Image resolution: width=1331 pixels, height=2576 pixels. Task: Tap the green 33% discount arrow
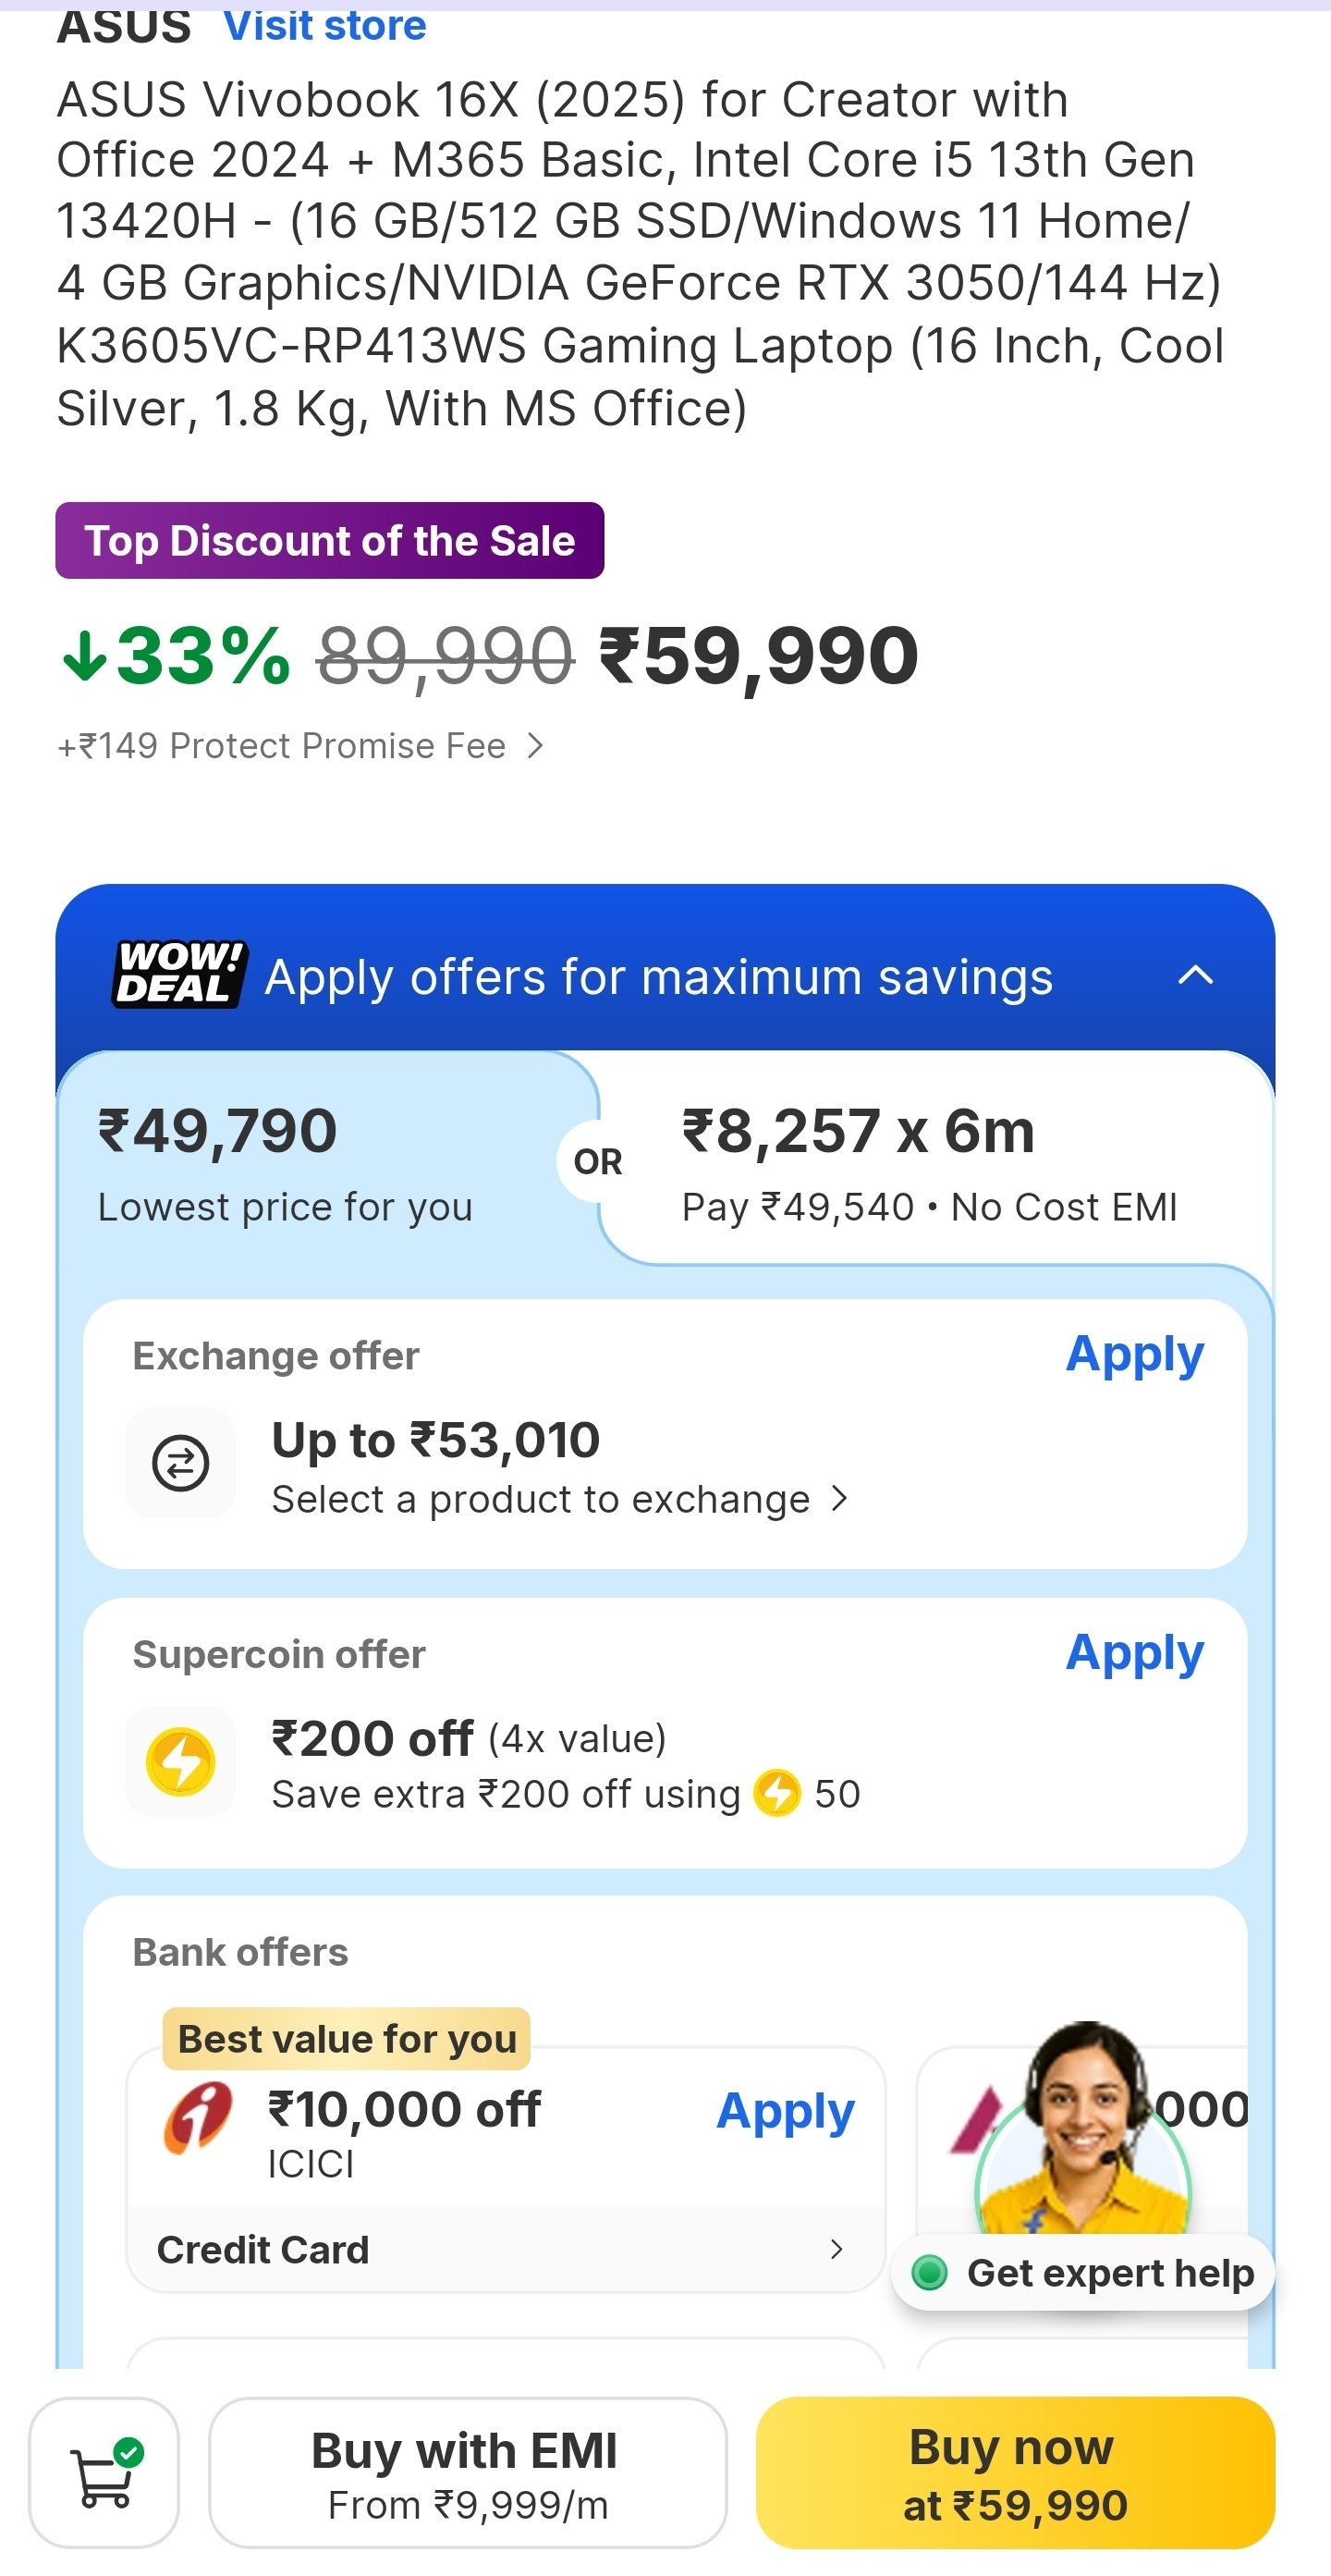[84, 656]
